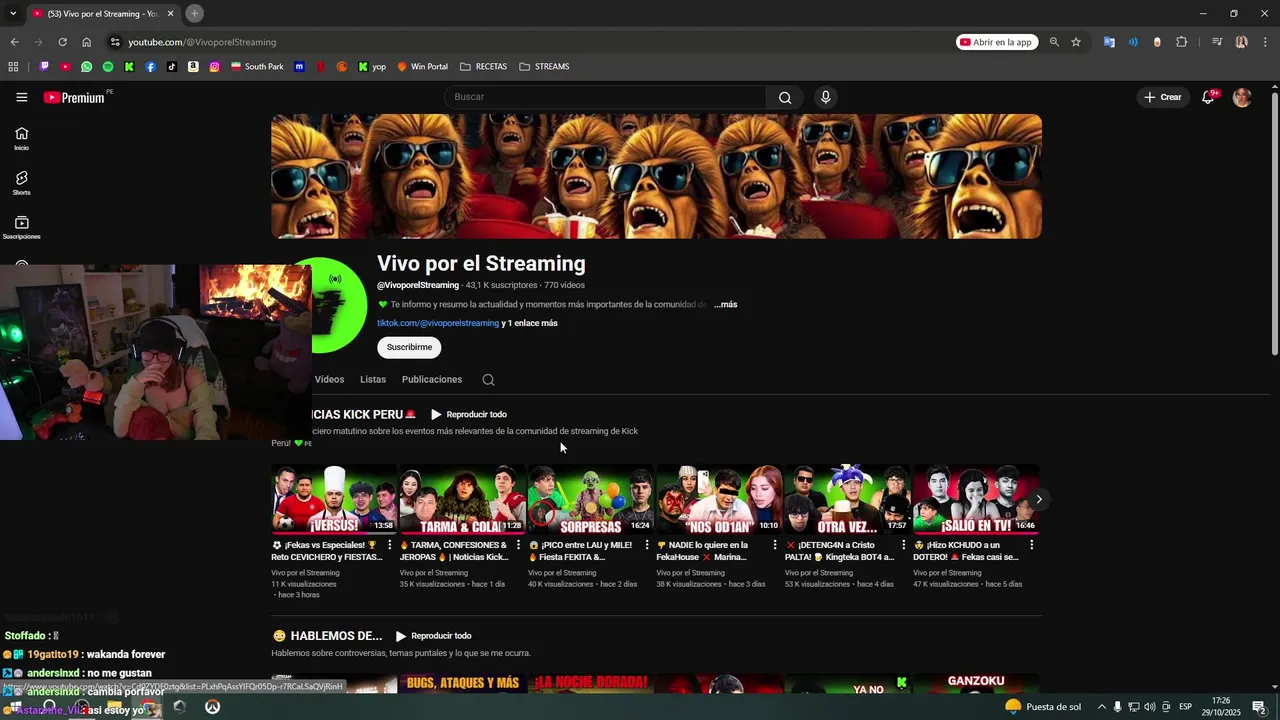
Task: Click the Crear button
Action: (1163, 97)
